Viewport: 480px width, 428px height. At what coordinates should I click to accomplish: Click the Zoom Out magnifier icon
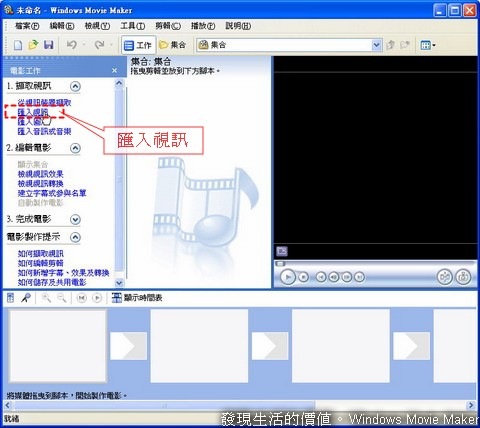click(x=62, y=298)
